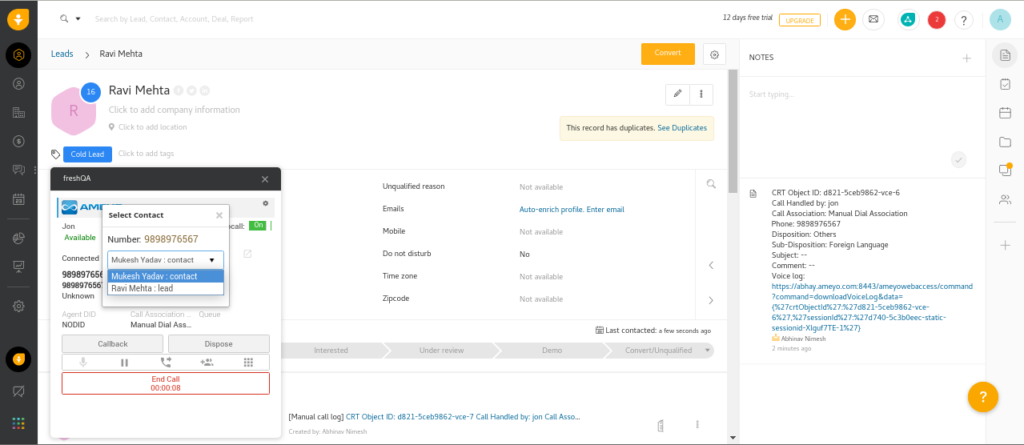This screenshot has height=445, width=1024.
Task: Hold the call with pause icon
Action: pos(124,362)
